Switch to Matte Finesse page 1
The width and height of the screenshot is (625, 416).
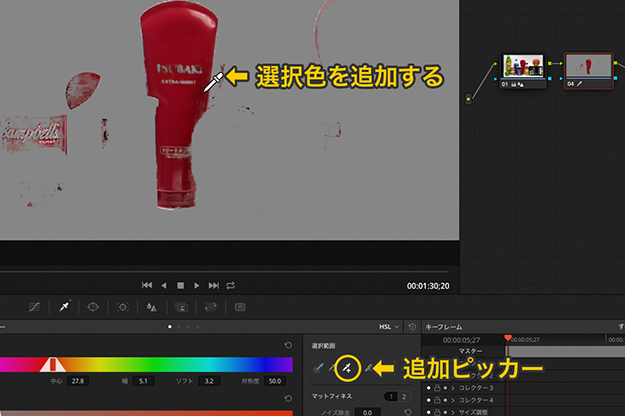[389, 397]
